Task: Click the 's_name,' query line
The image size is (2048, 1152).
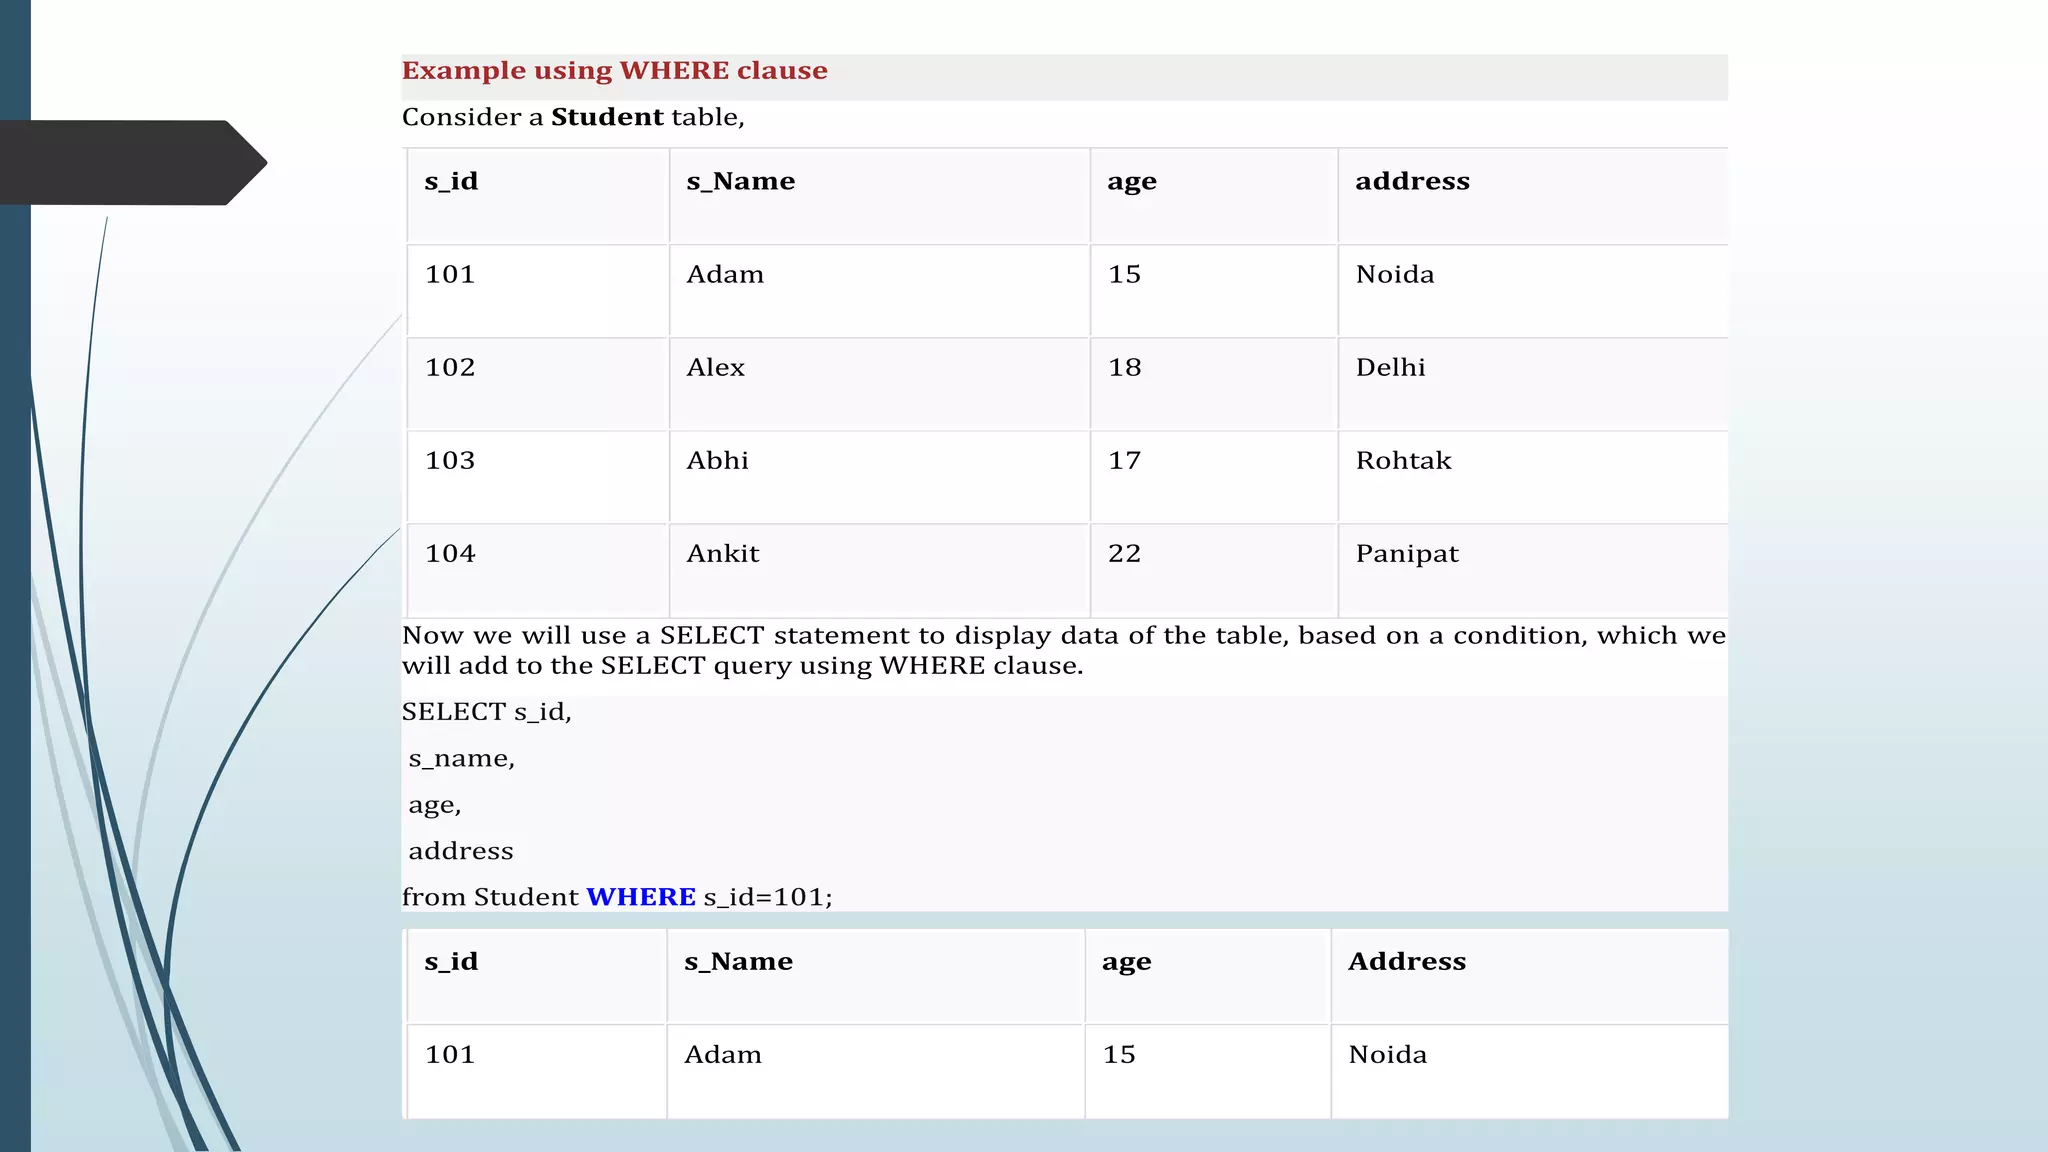Action: (461, 759)
